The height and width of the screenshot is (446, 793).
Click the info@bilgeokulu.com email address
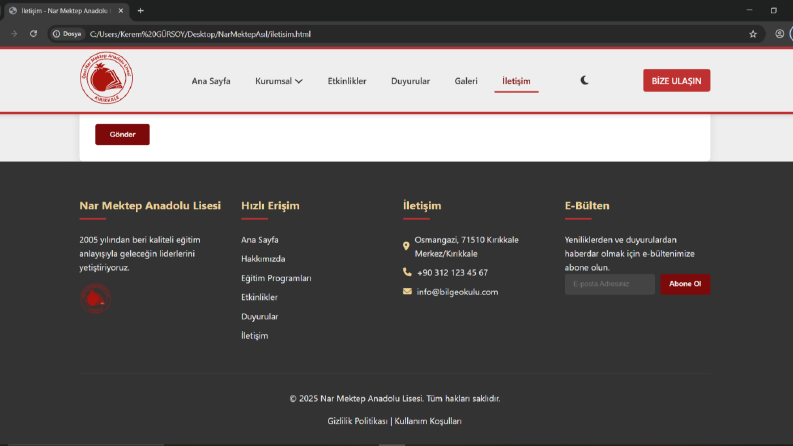pos(457,292)
